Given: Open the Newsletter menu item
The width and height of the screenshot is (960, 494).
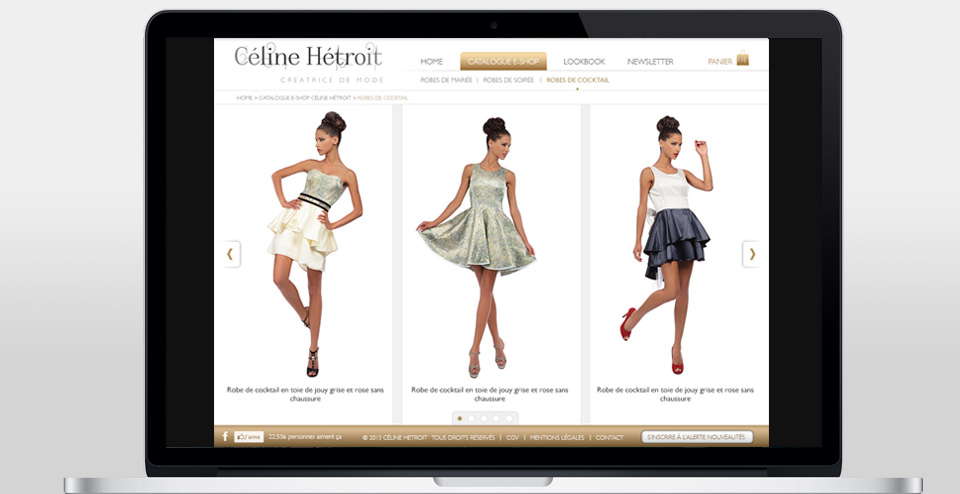Looking at the screenshot, I should 650,62.
